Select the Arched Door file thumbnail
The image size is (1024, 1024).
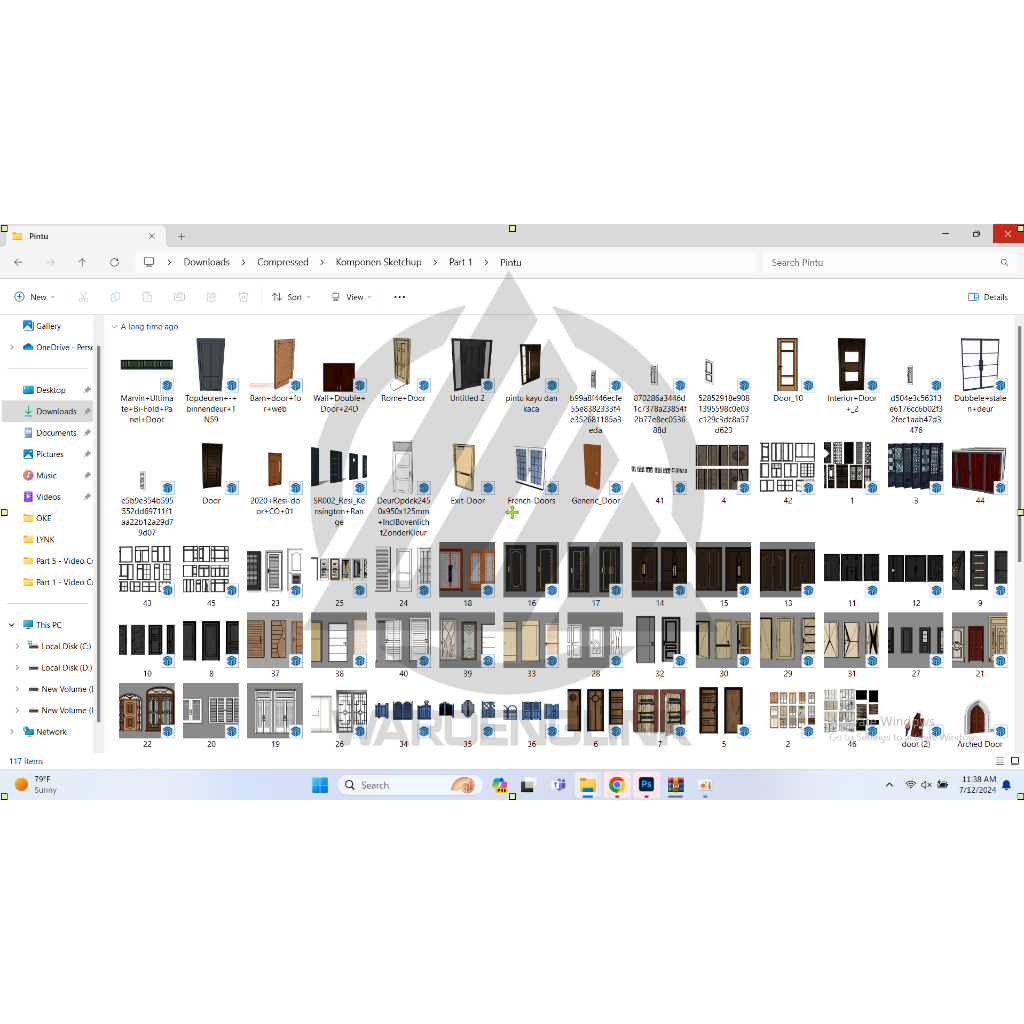coord(979,716)
